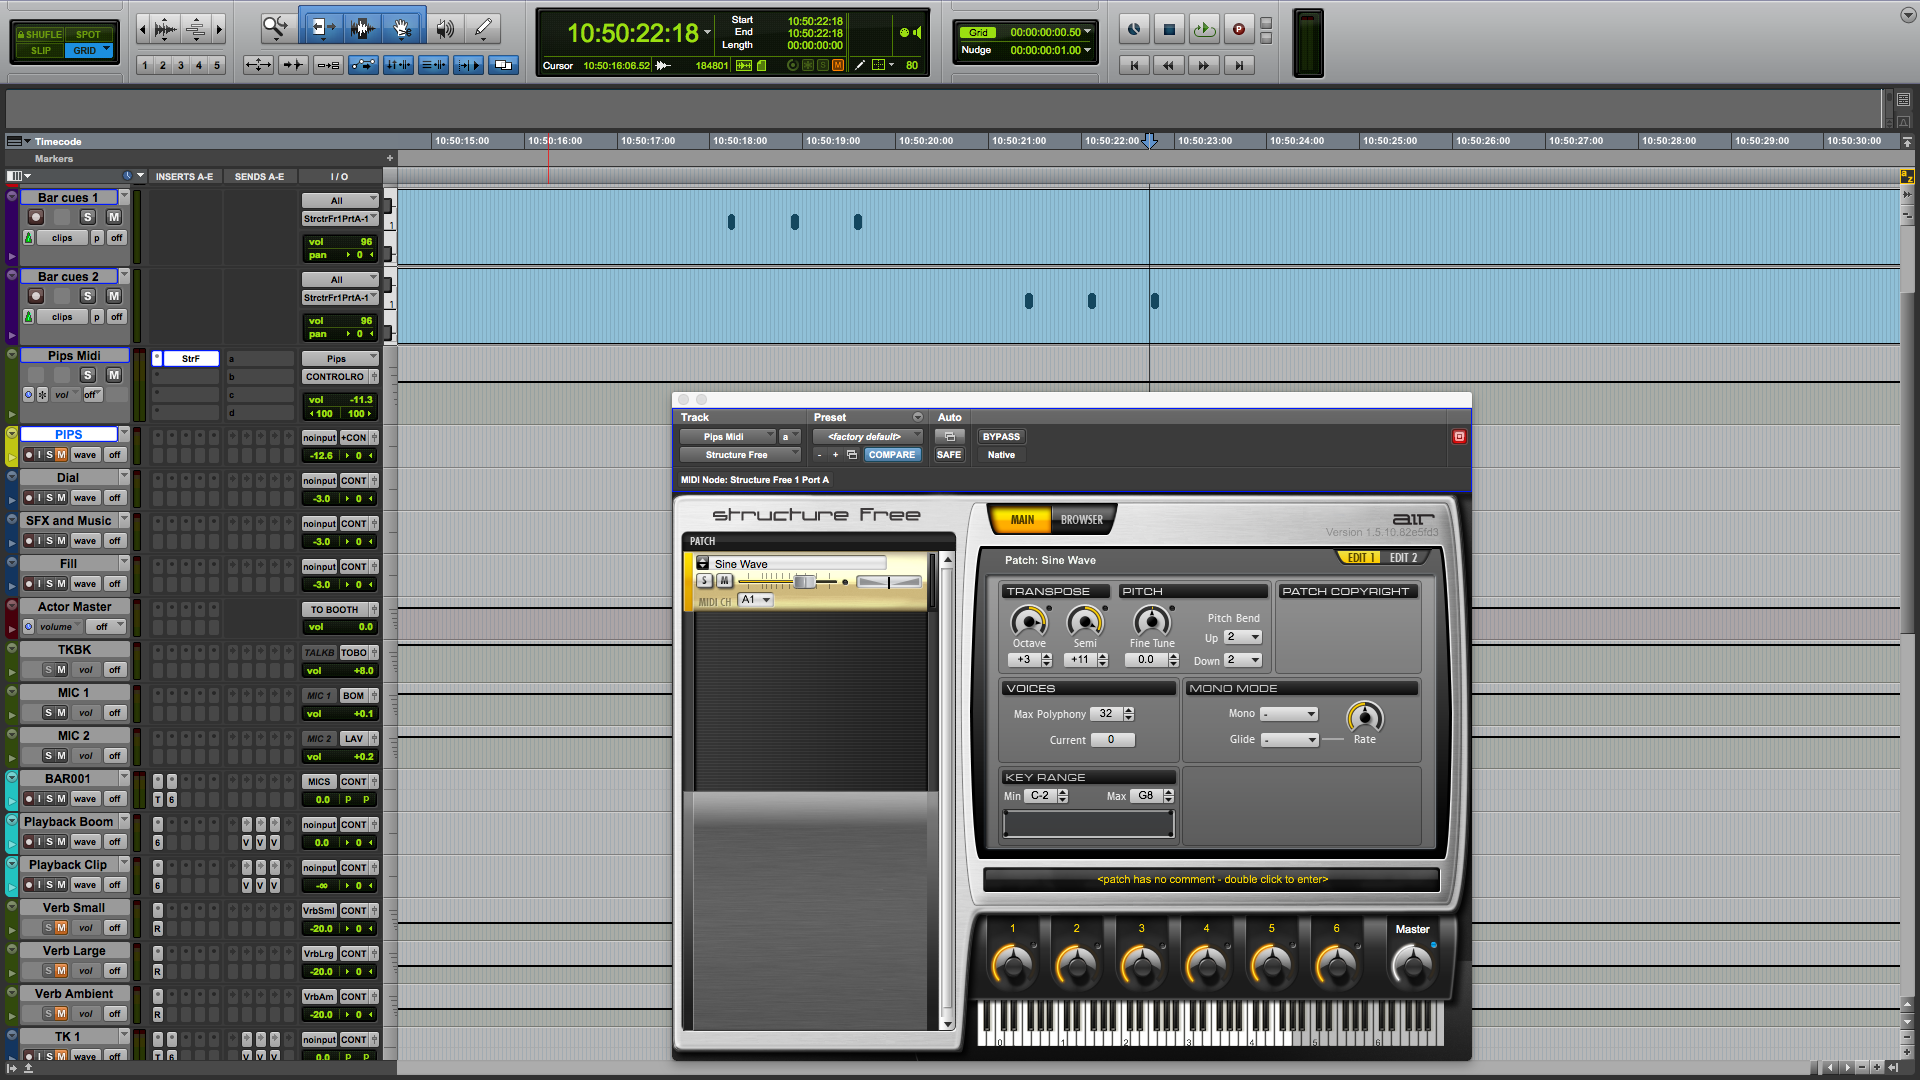Switch to the EDIT 2 page
The width and height of the screenshot is (1920, 1080).
coord(1404,558)
